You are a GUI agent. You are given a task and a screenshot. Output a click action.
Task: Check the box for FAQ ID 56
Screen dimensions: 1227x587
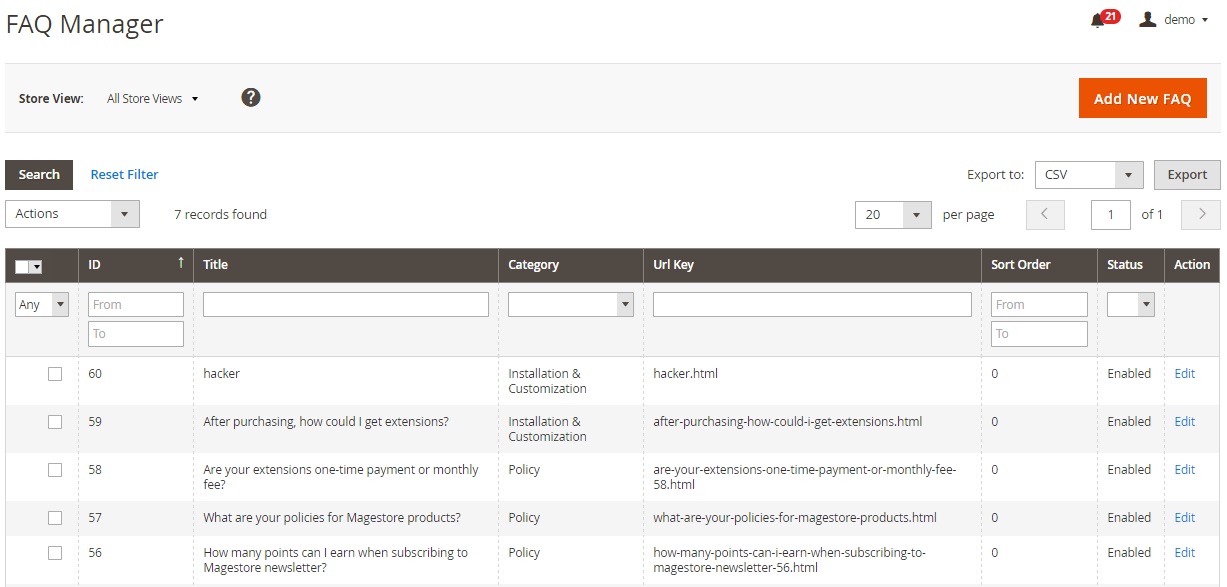pos(55,553)
